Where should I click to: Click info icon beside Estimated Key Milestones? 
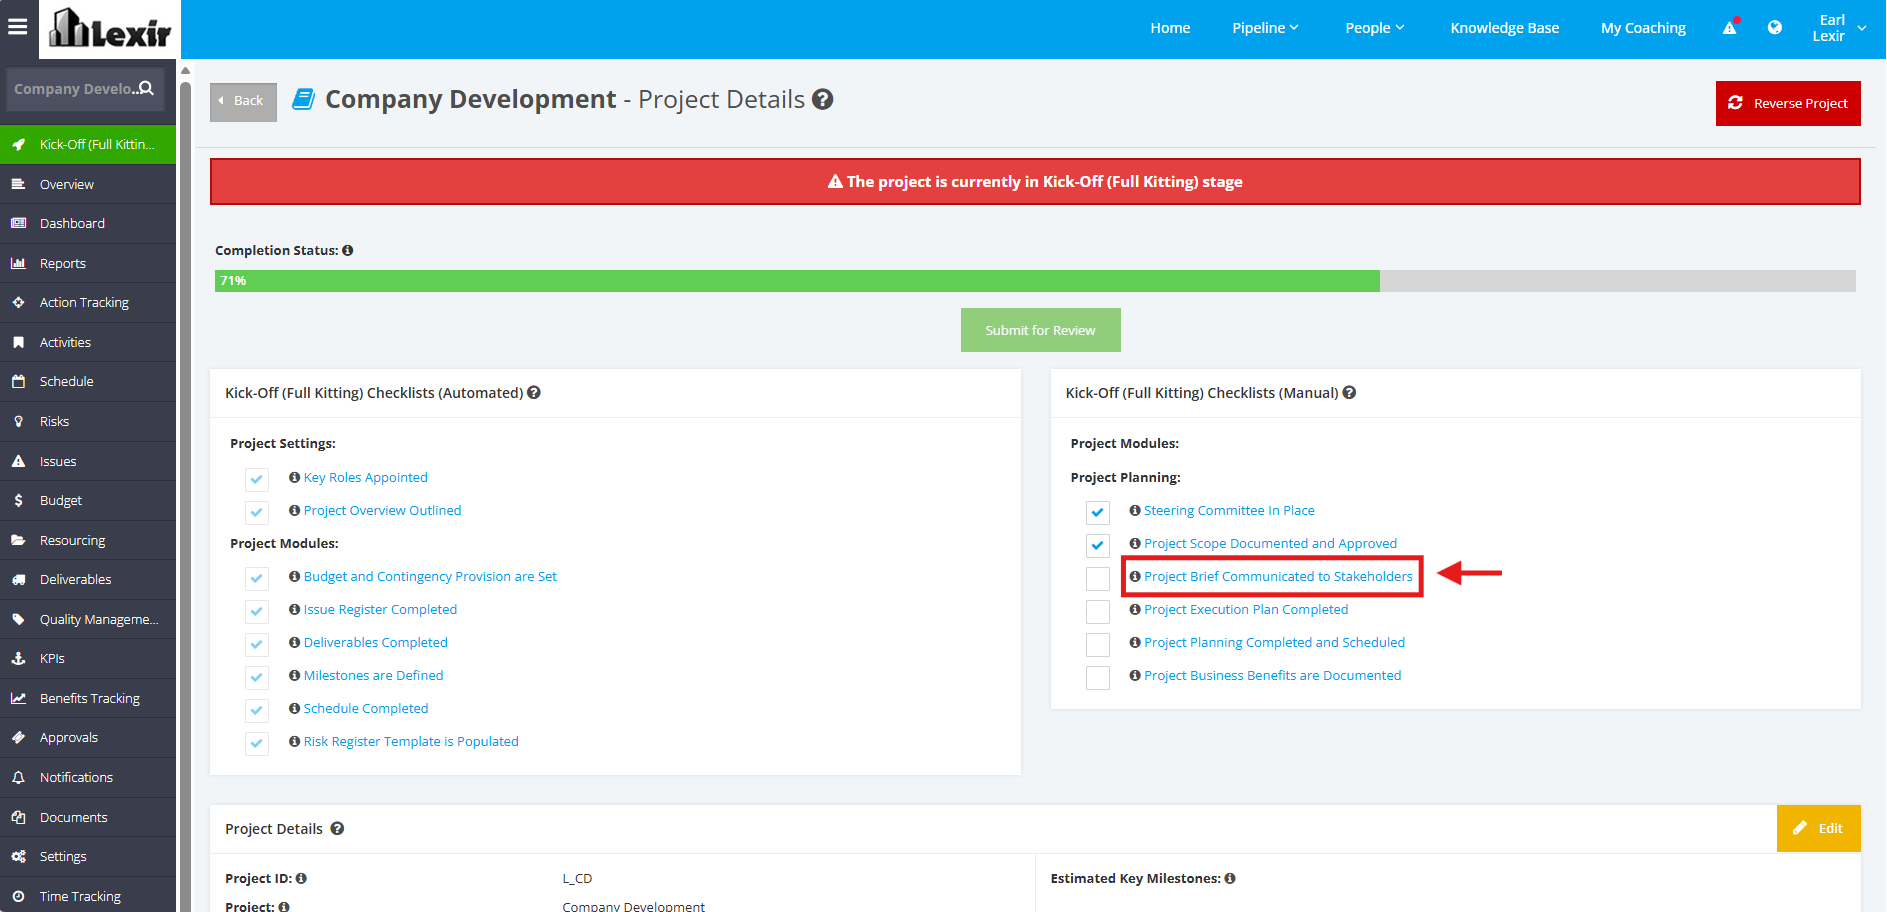1230,878
